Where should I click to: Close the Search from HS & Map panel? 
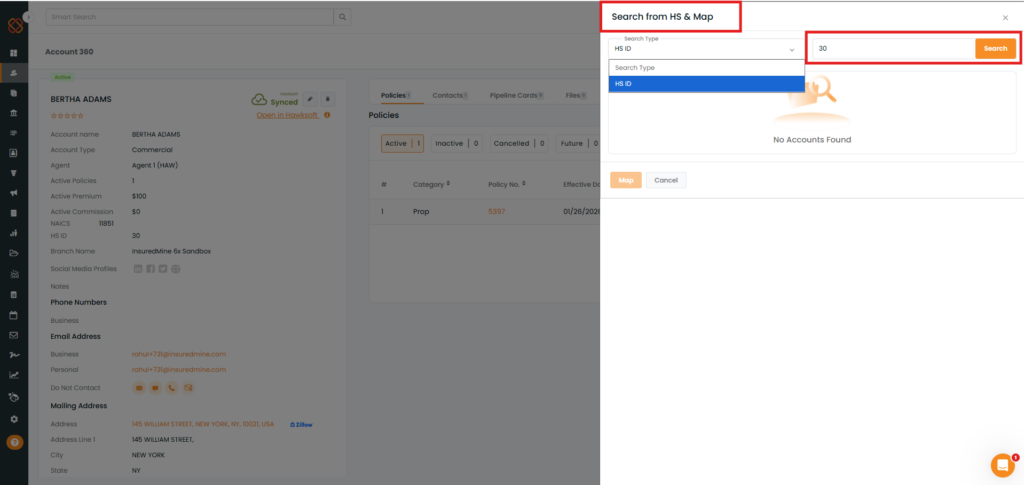[1005, 18]
